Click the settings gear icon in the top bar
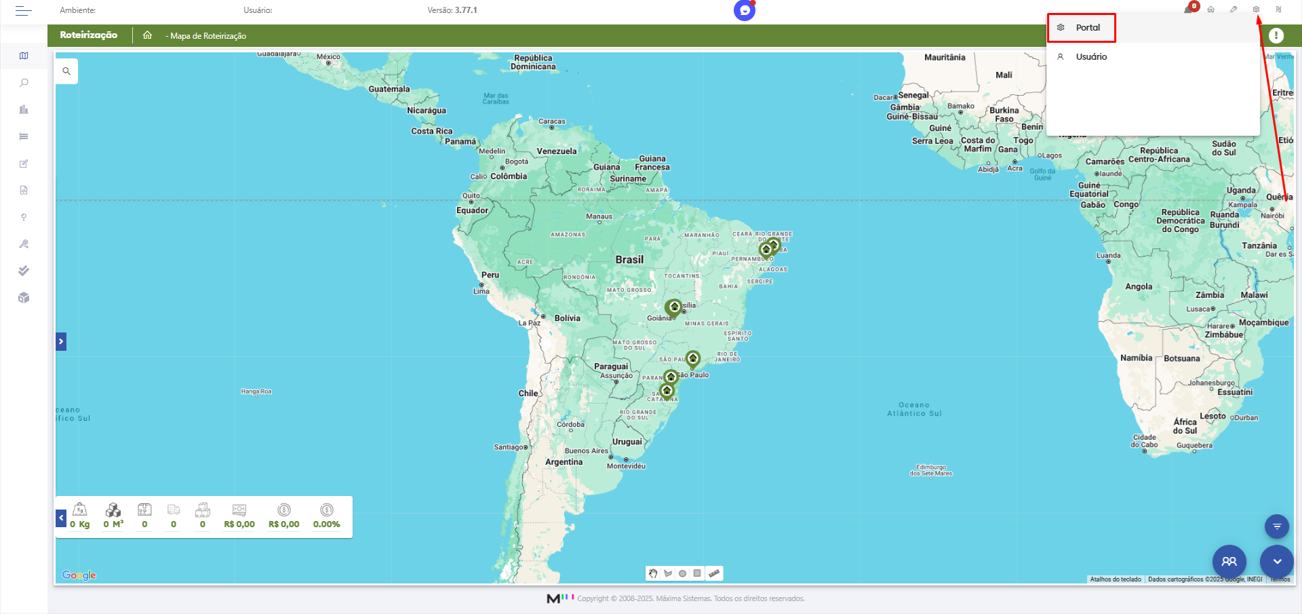This screenshot has height=614, width=1302. (1256, 10)
